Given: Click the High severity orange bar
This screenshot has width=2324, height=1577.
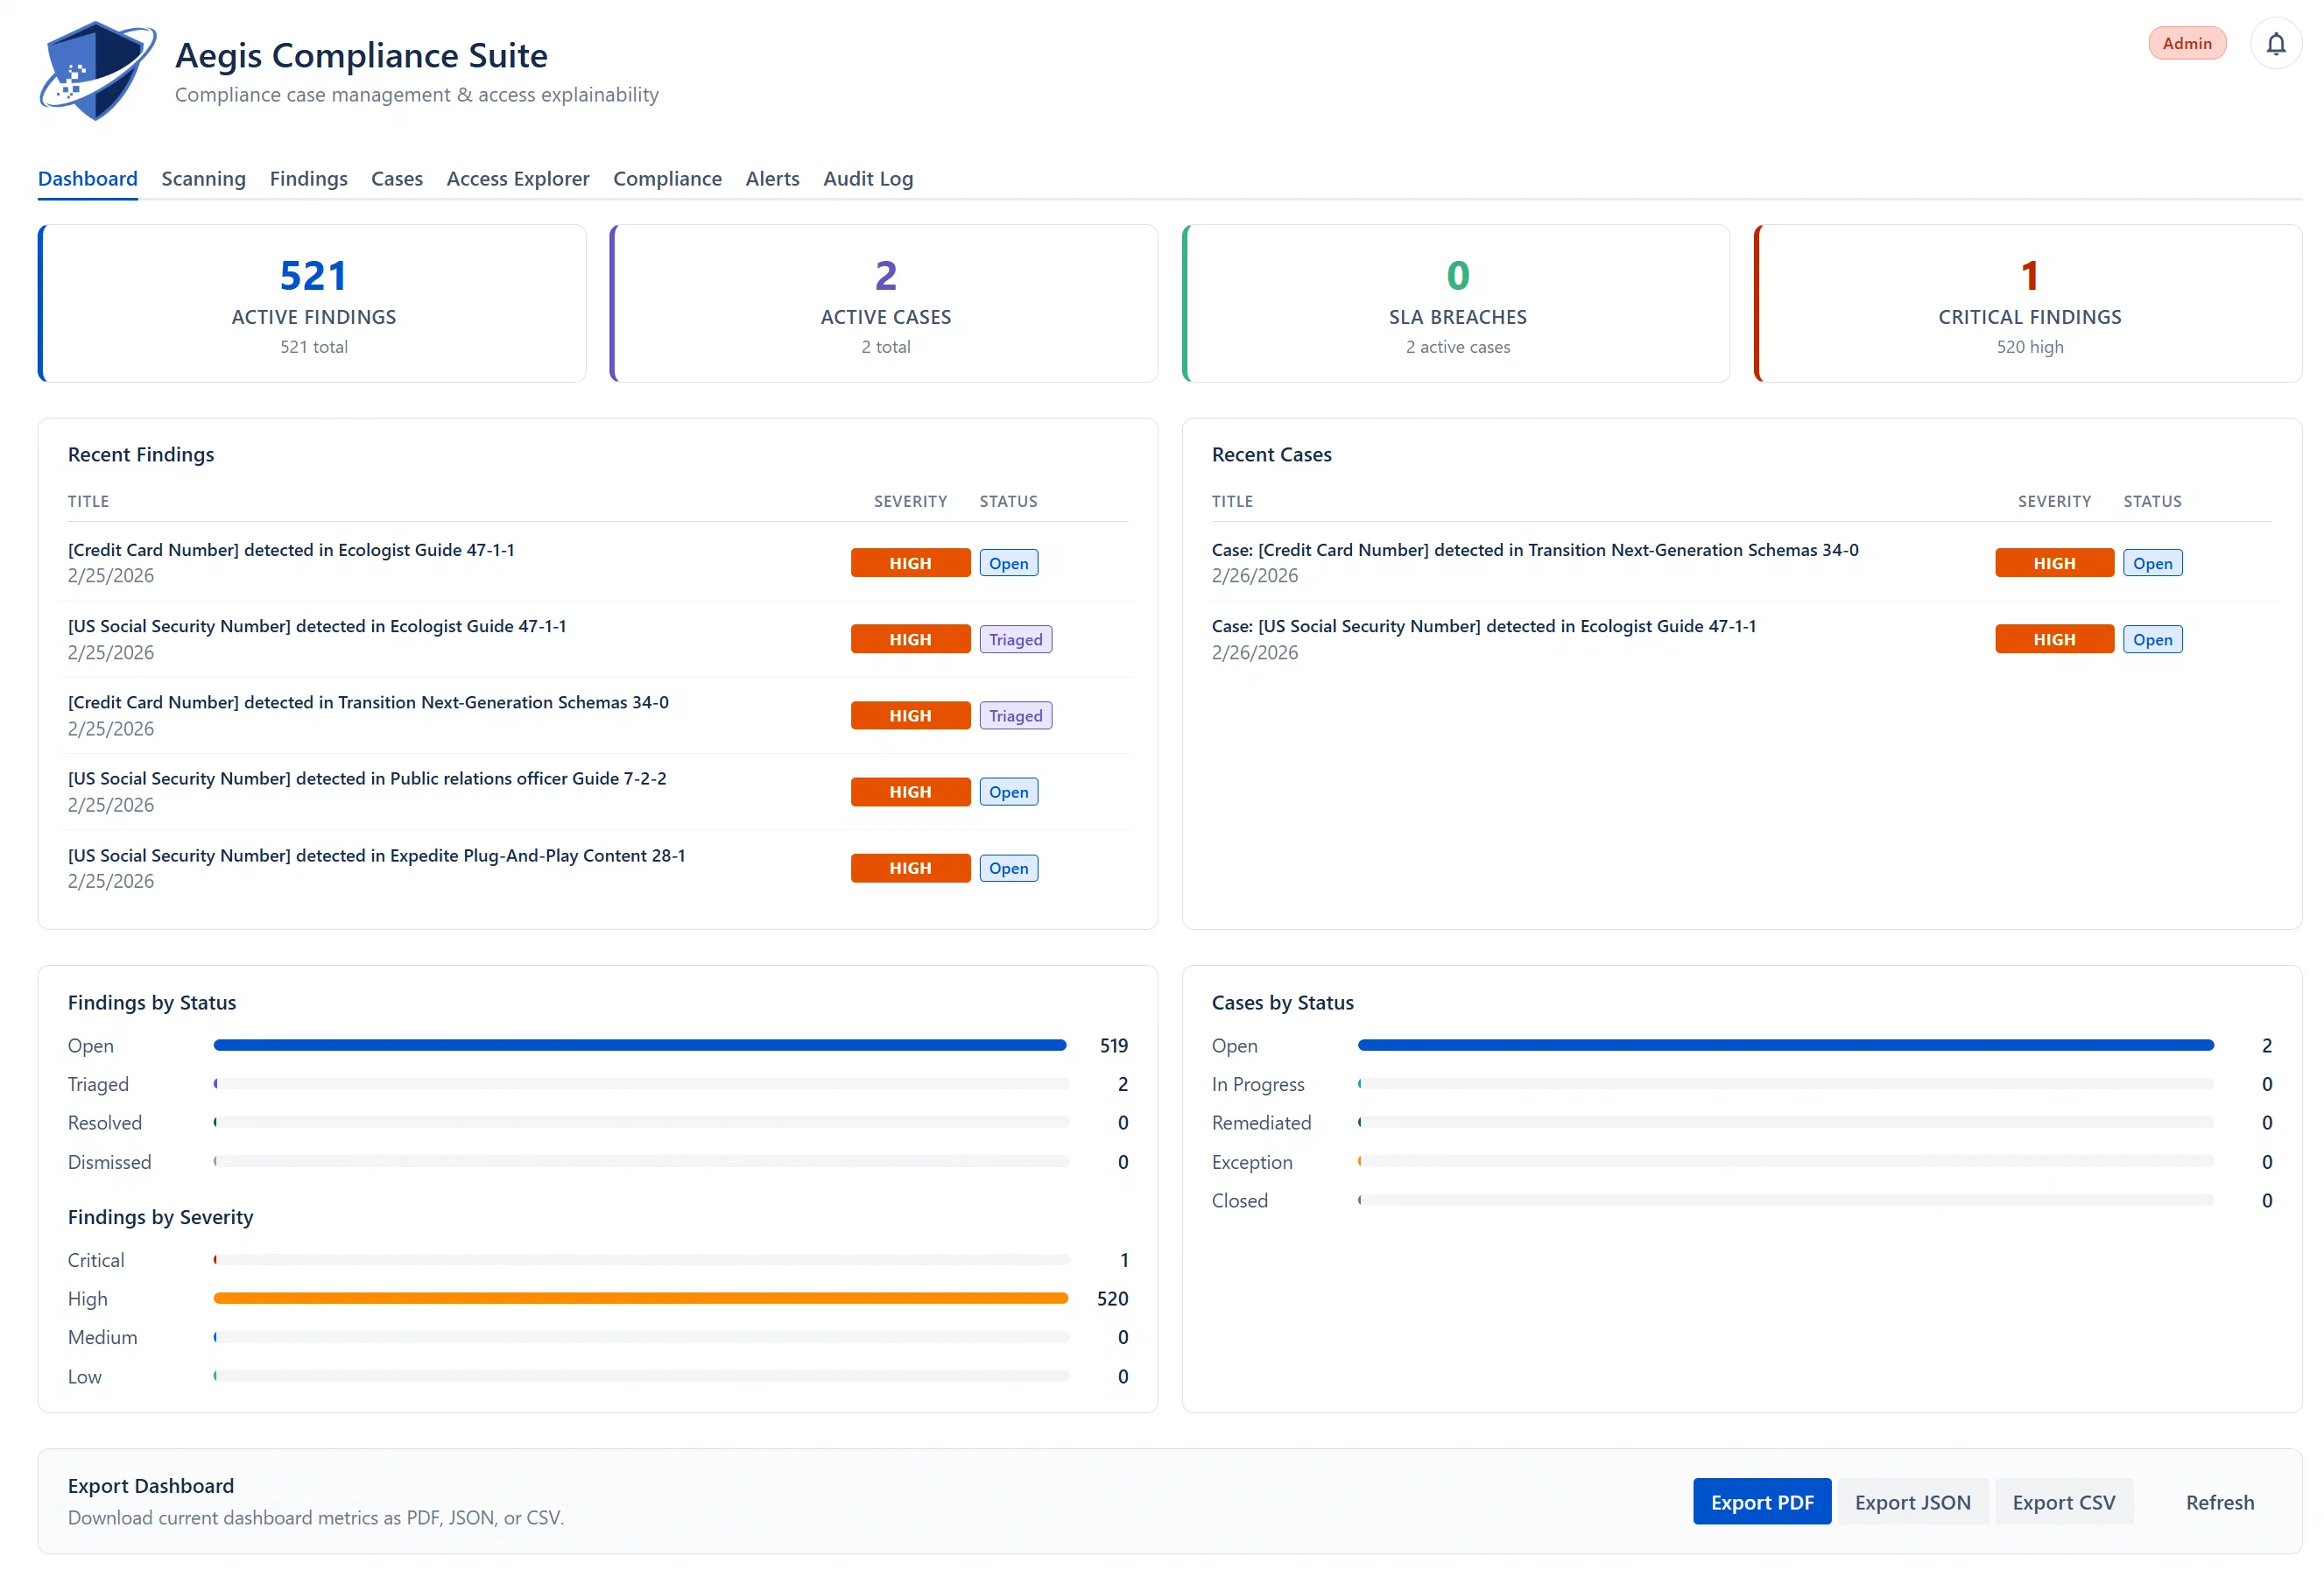Looking at the screenshot, I should click(641, 1298).
